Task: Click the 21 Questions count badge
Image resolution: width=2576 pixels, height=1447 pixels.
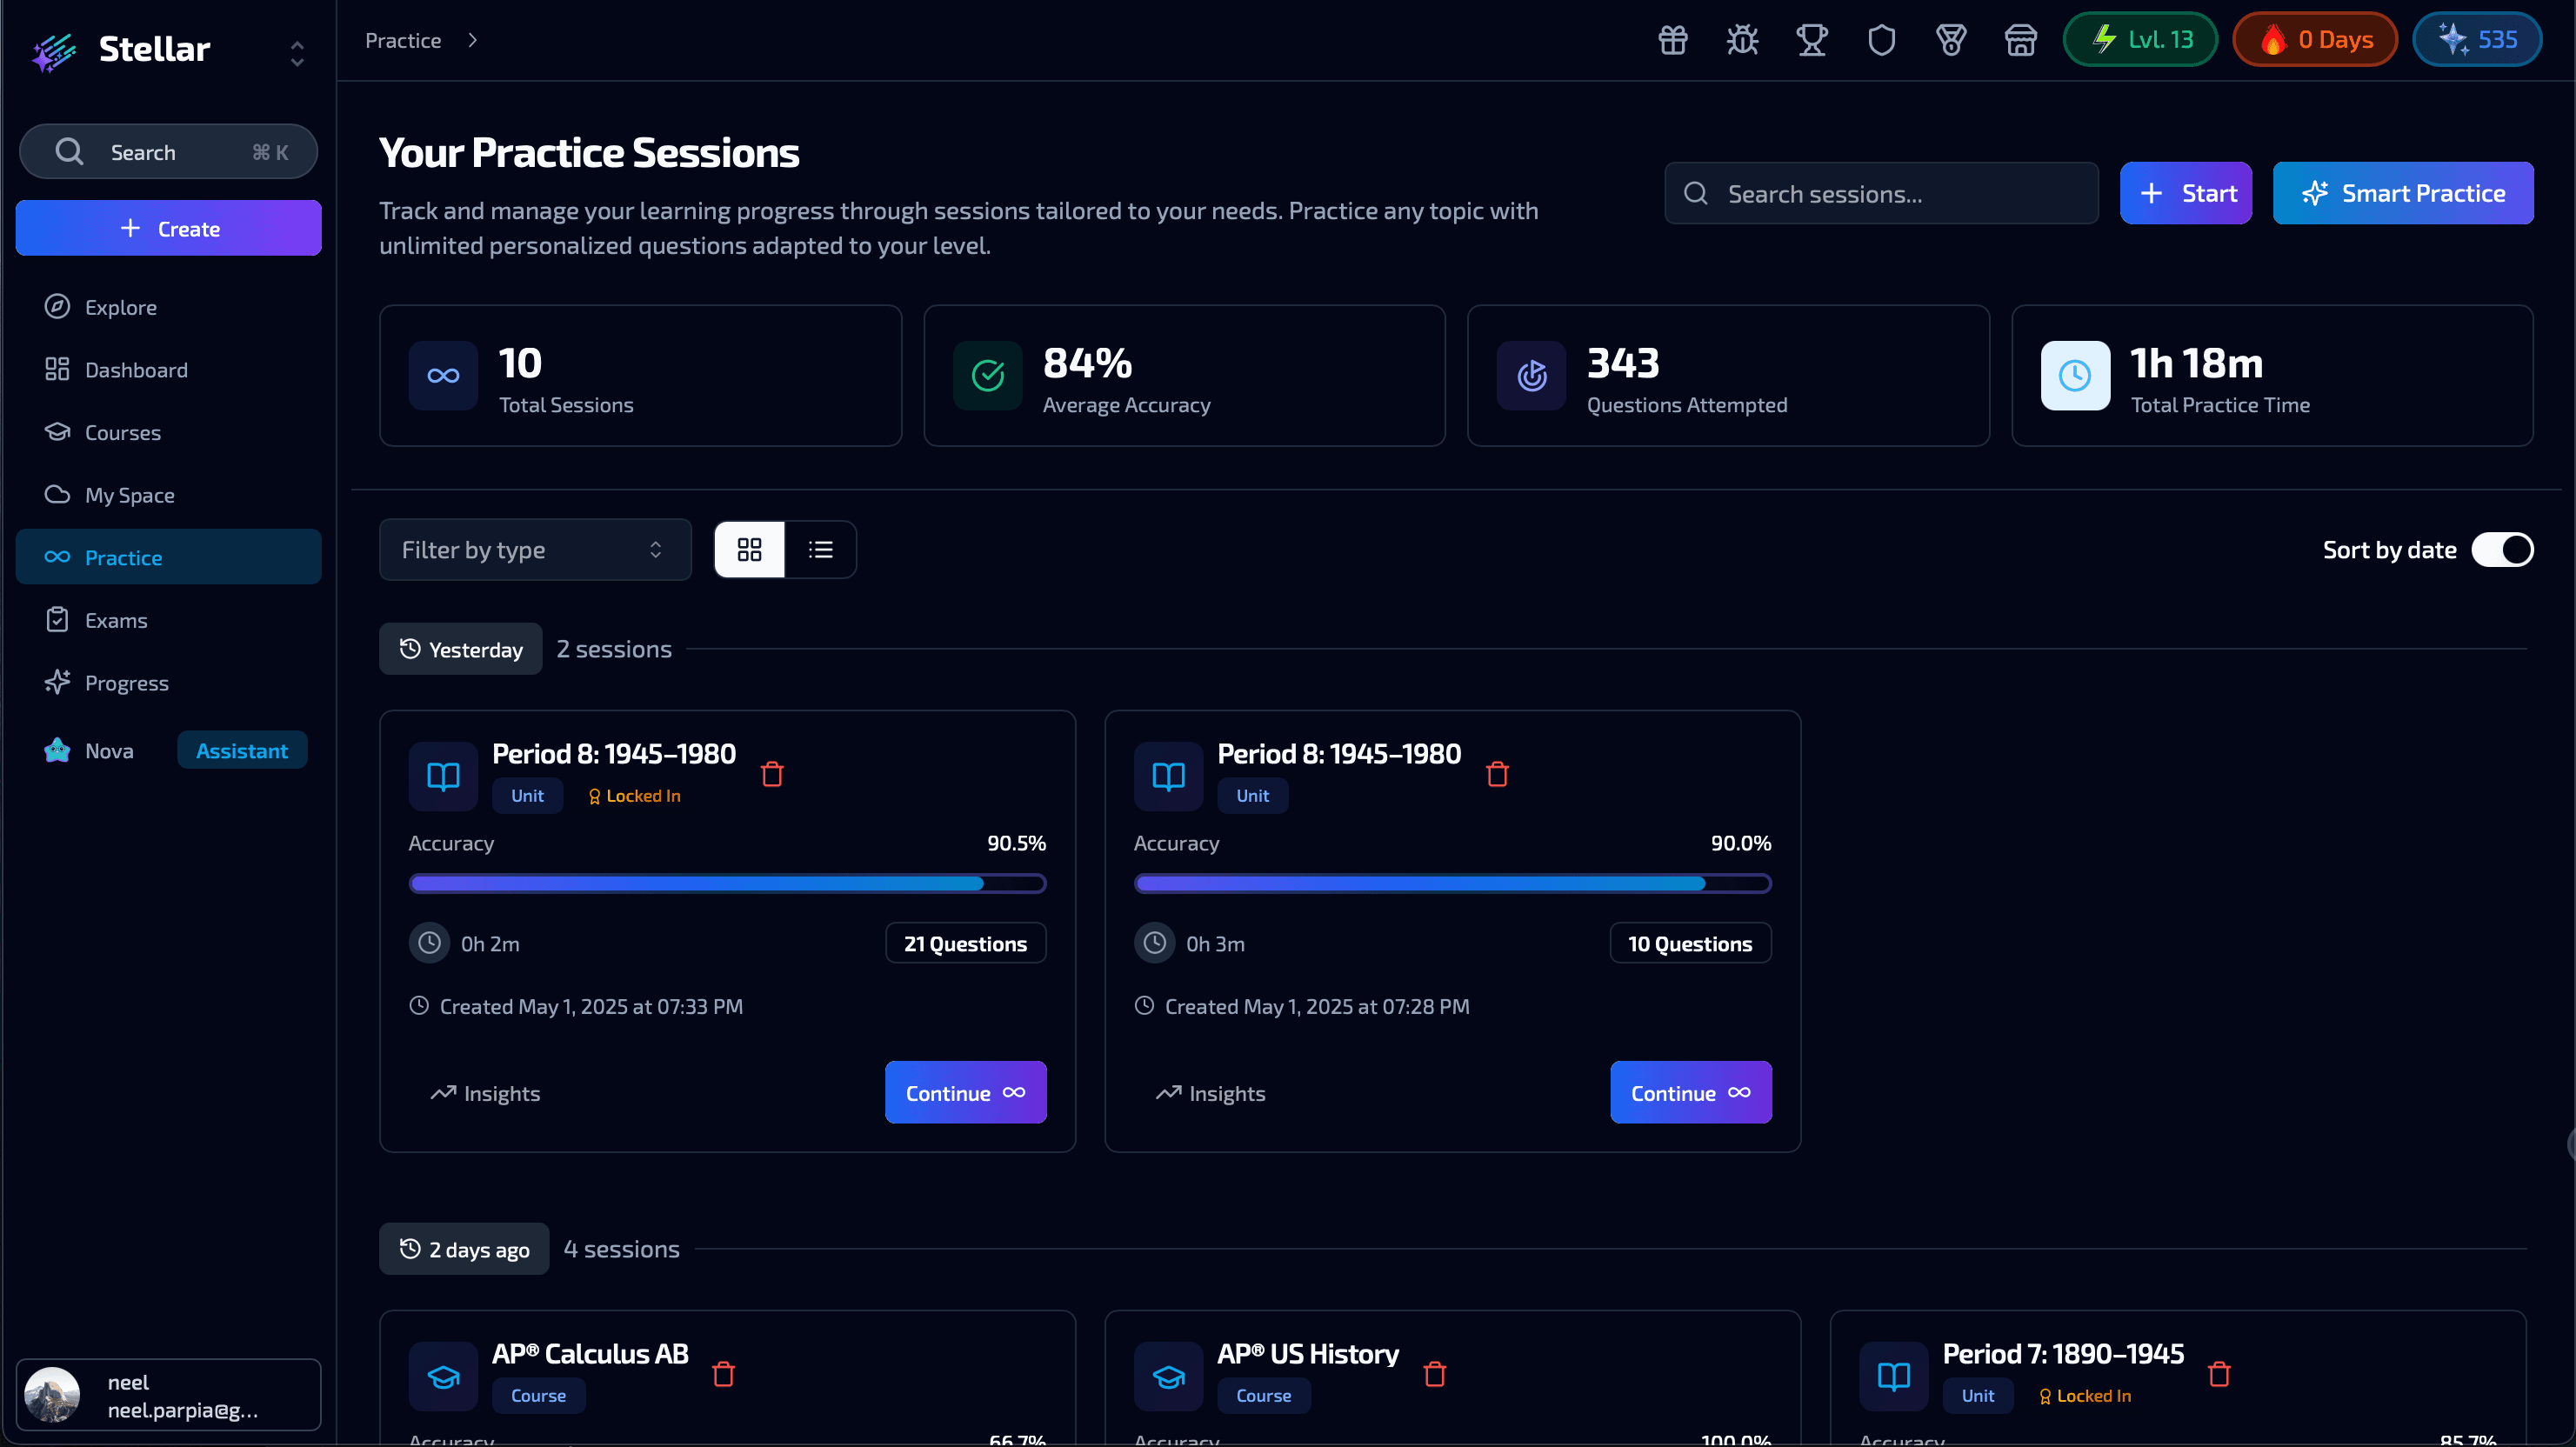Action: (965, 943)
